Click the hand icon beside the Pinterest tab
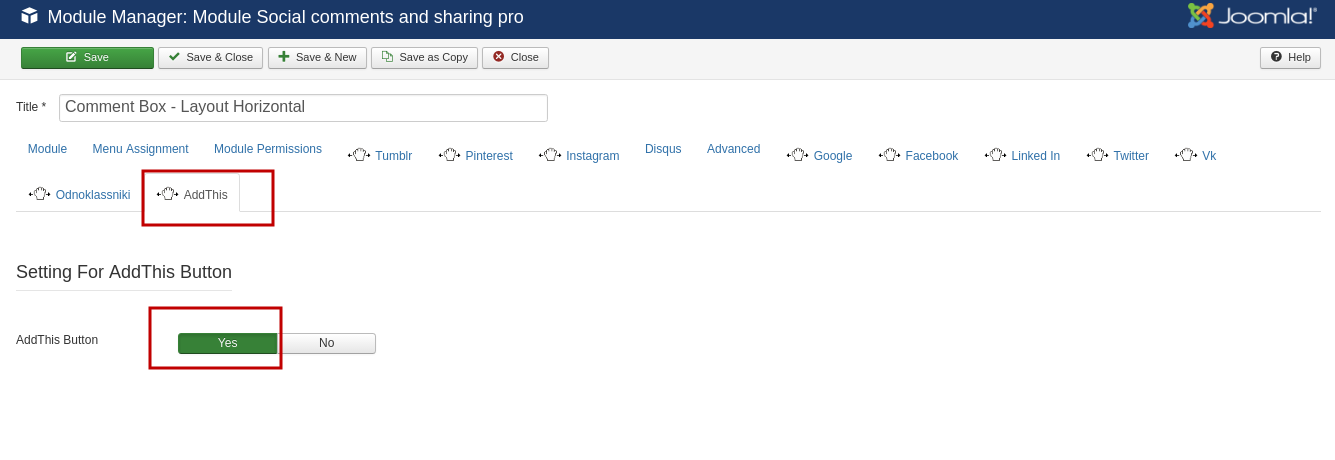The height and width of the screenshot is (460, 1335). tap(449, 155)
